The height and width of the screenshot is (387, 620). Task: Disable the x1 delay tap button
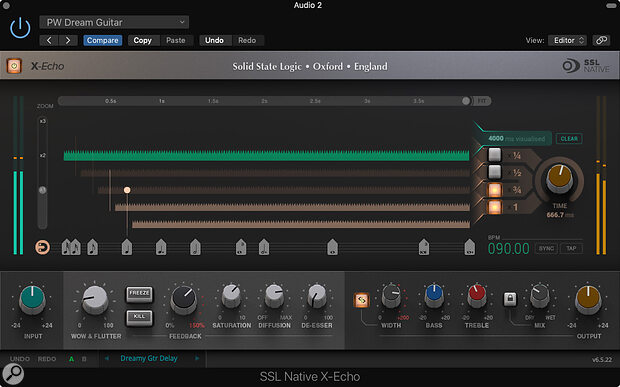click(x=494, y=207)
